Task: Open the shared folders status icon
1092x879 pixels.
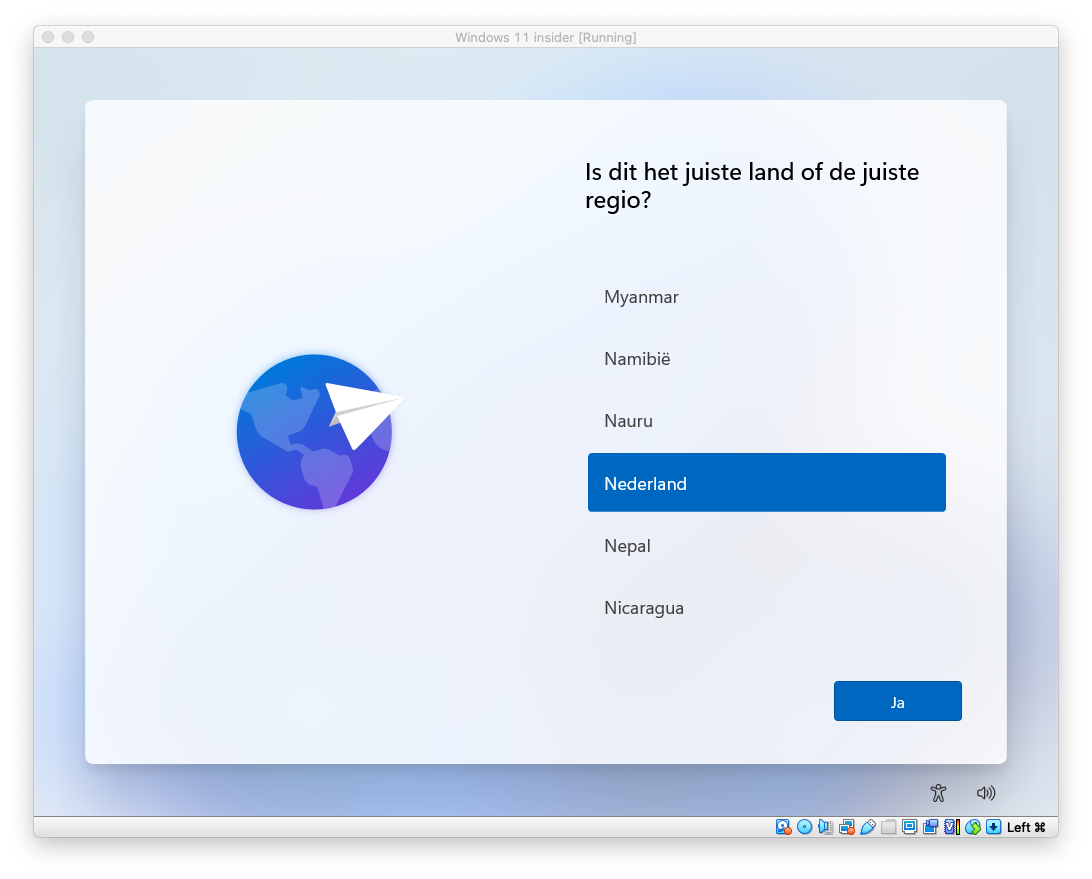Action: [888, 827]
